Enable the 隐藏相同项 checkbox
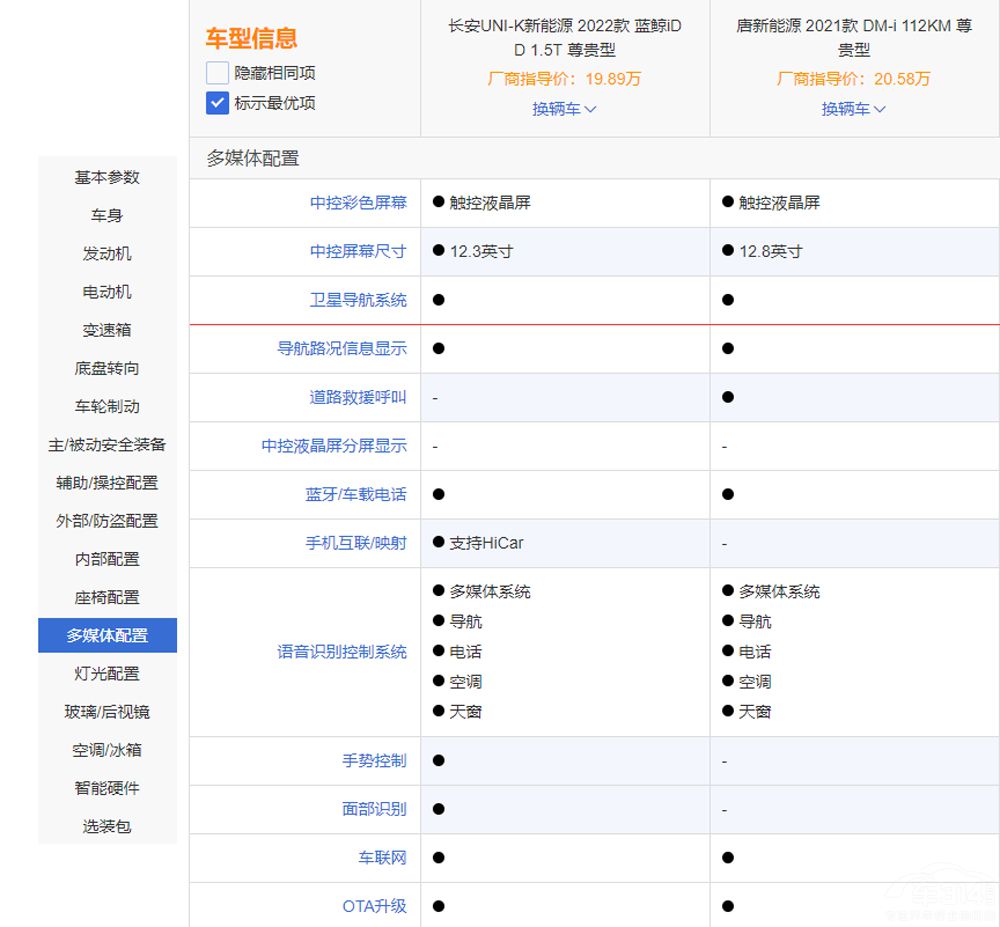The image size is (1000, 927). click(216, 72)
